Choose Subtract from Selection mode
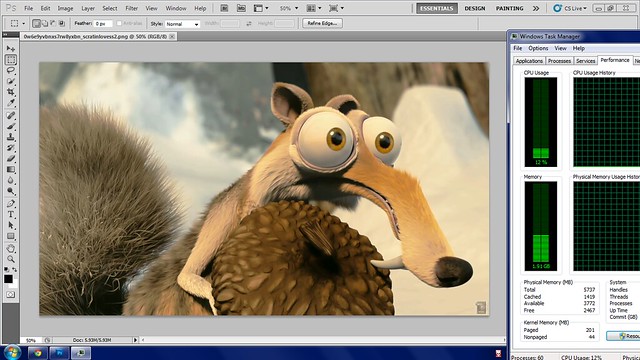The image size is (640, 360). click(x=53, y=24)
